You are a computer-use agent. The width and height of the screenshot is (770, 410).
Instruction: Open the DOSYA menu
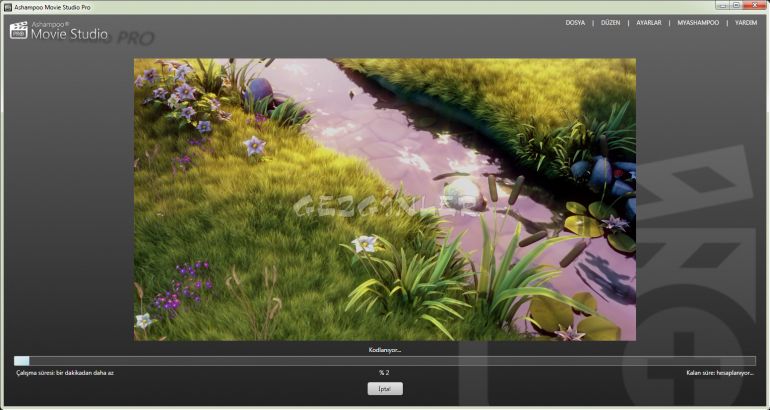pos(575,23)
